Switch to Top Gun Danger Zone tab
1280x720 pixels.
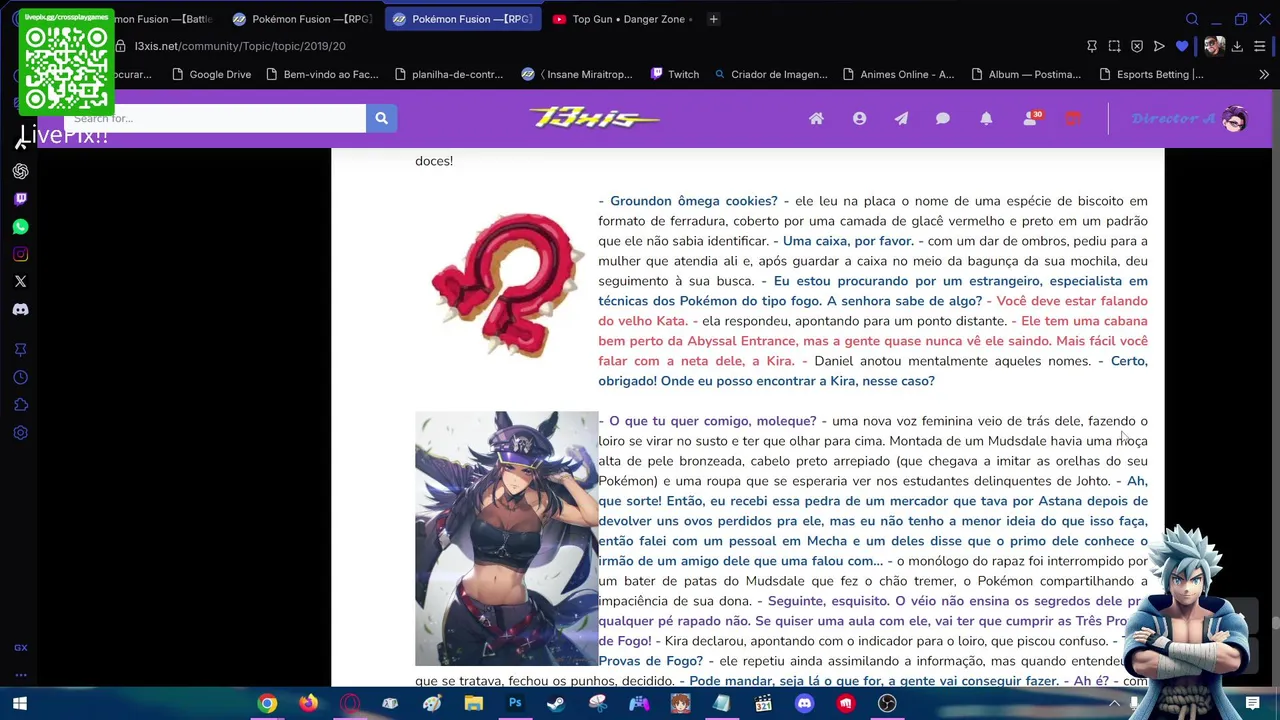[x=621, y=19]
